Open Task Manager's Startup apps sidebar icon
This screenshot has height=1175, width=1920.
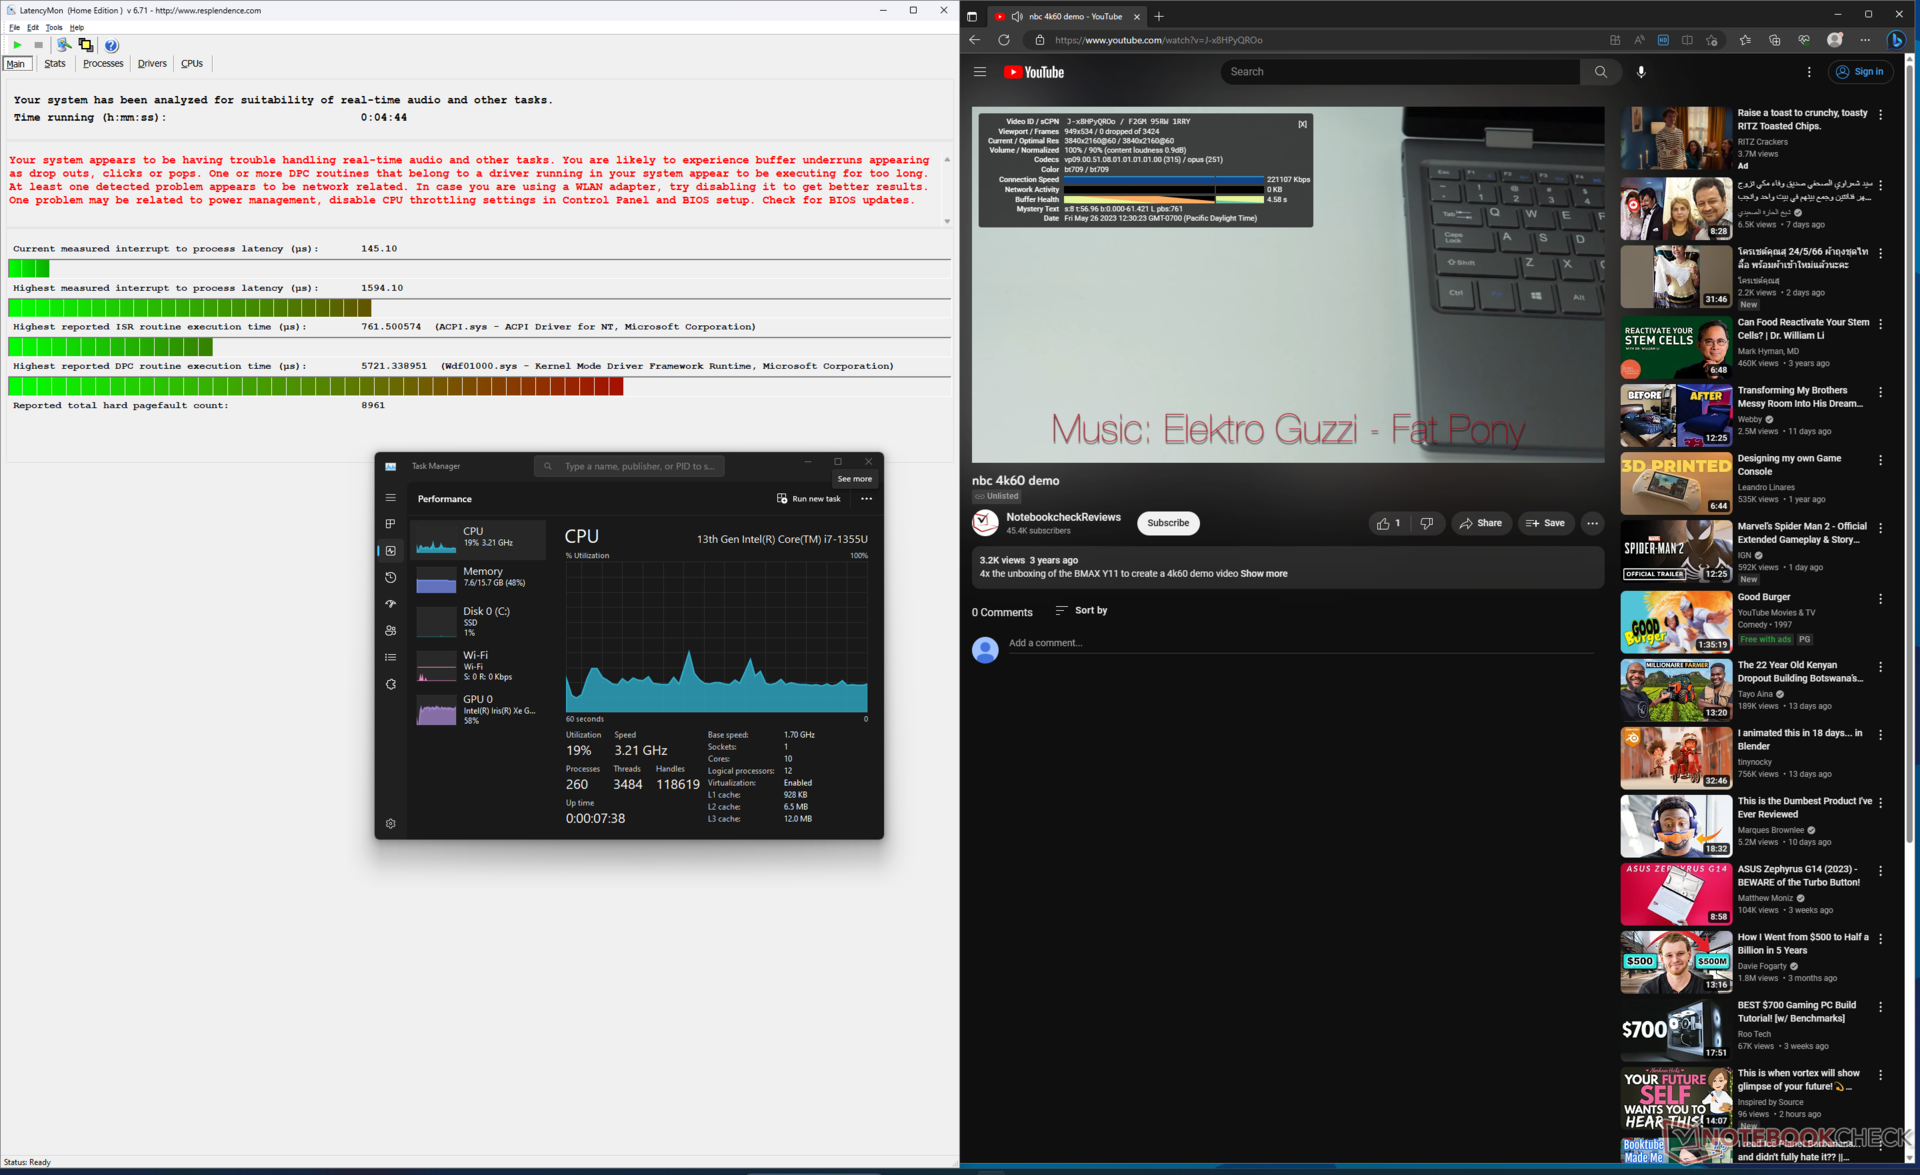[391, 604]
